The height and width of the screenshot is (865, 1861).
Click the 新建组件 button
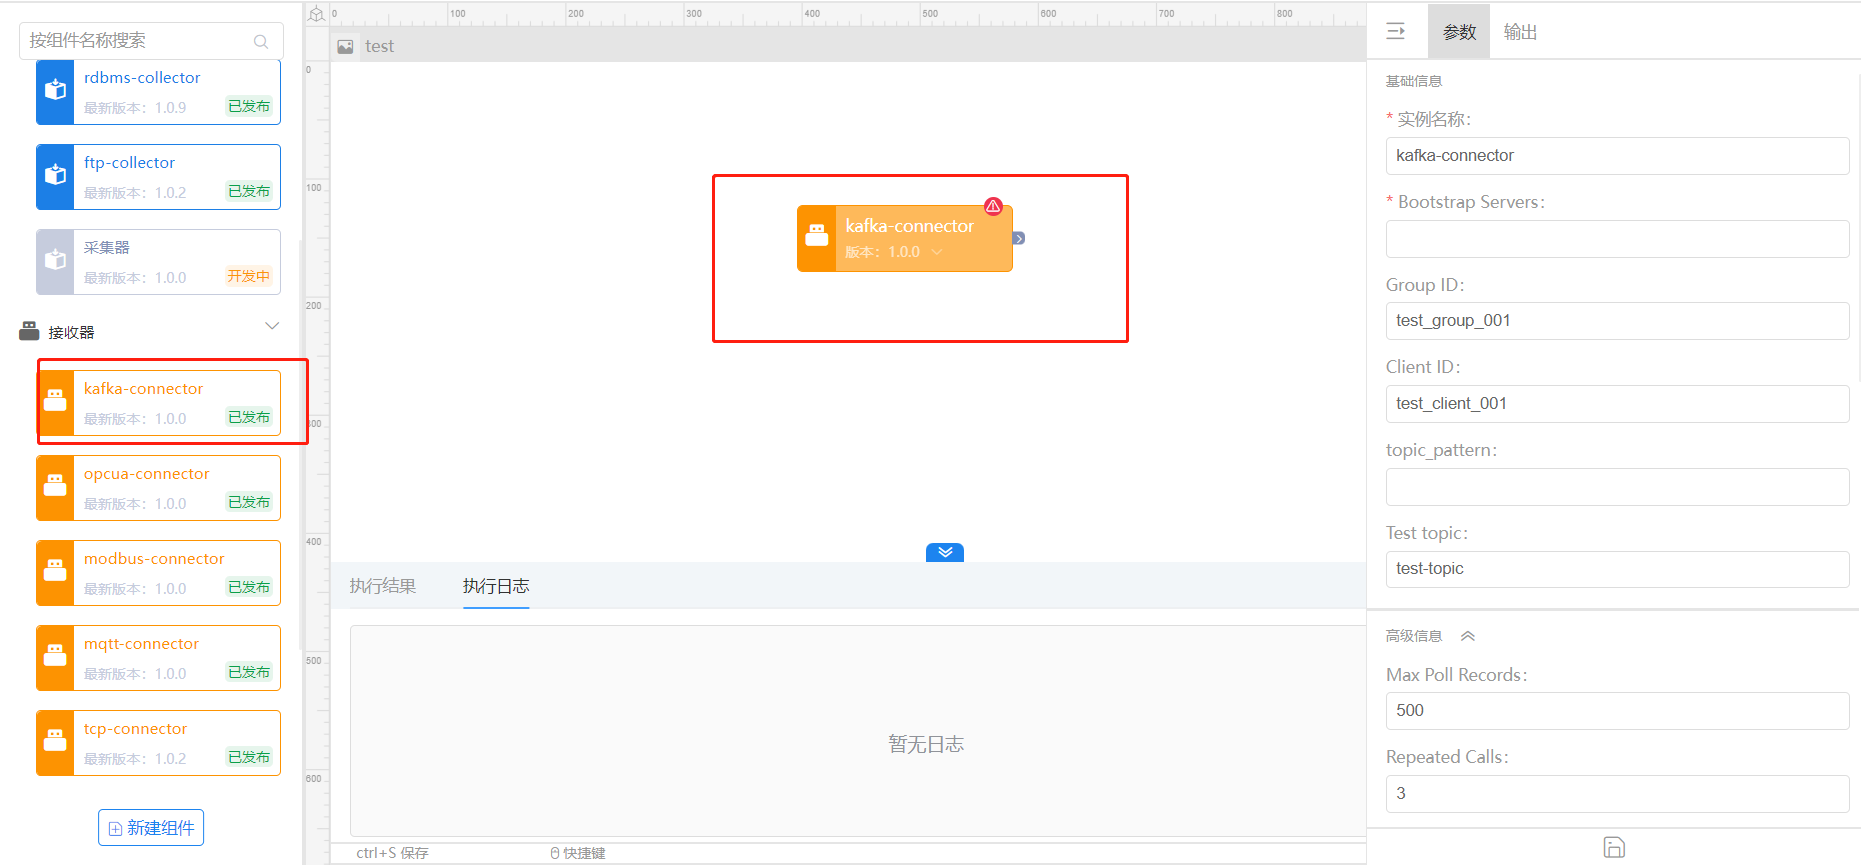(x=151, y=828)
